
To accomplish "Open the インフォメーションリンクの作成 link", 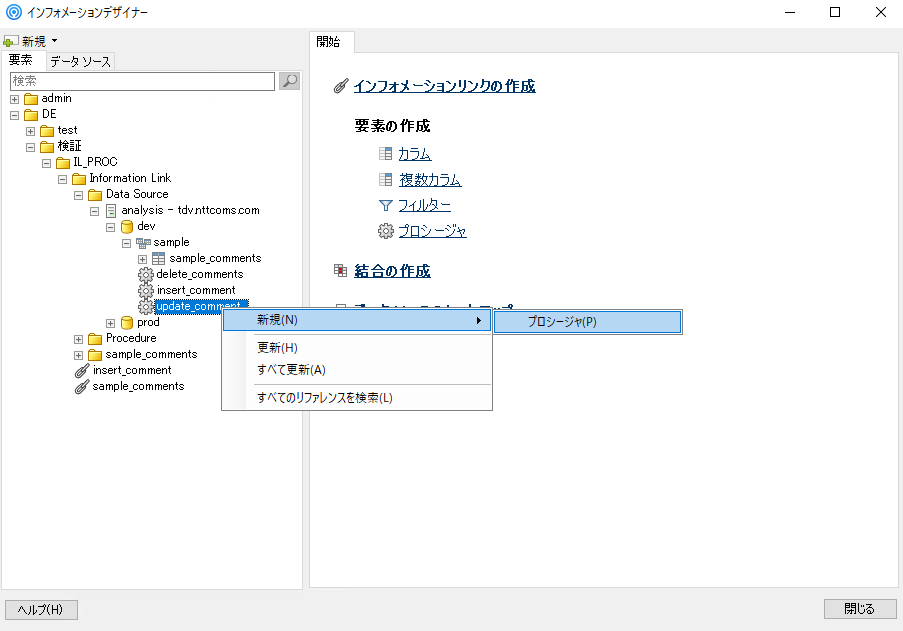I will 444,86.
